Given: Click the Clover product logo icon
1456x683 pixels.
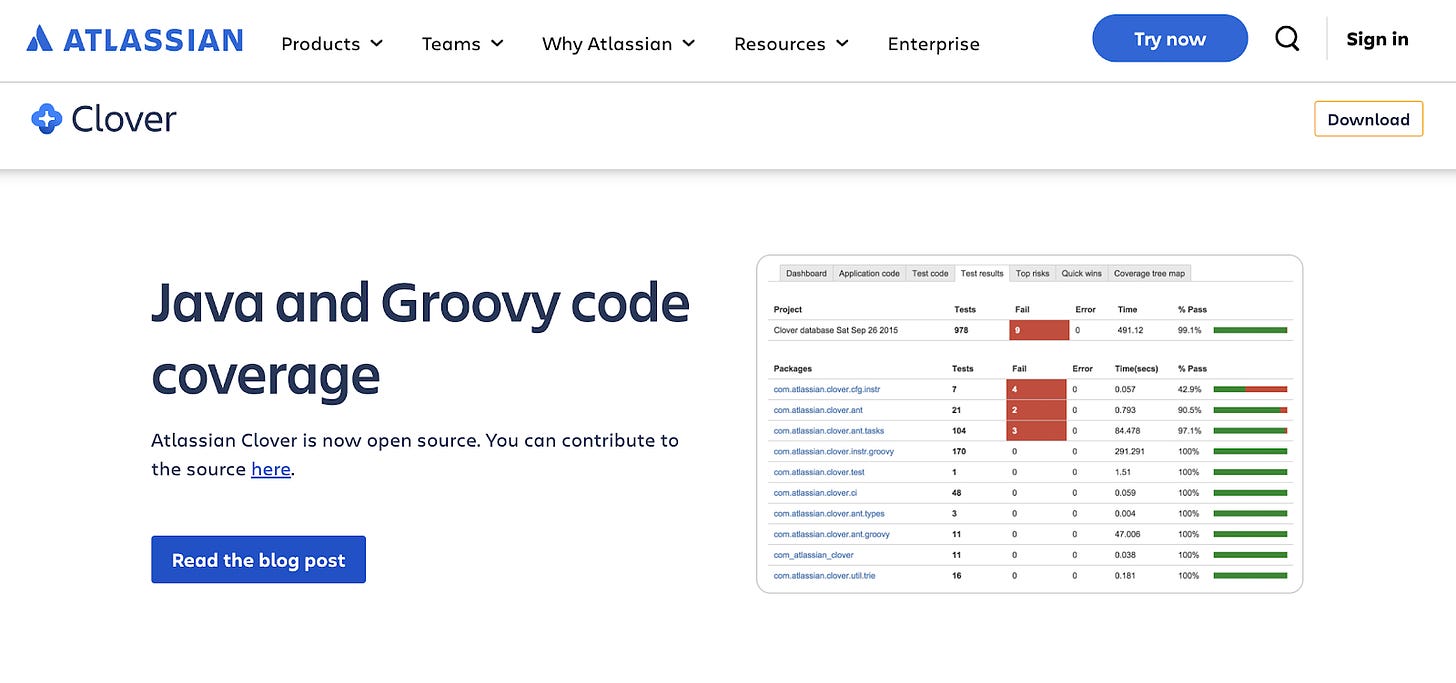Looking at the screenshot, I should point(47,119).
